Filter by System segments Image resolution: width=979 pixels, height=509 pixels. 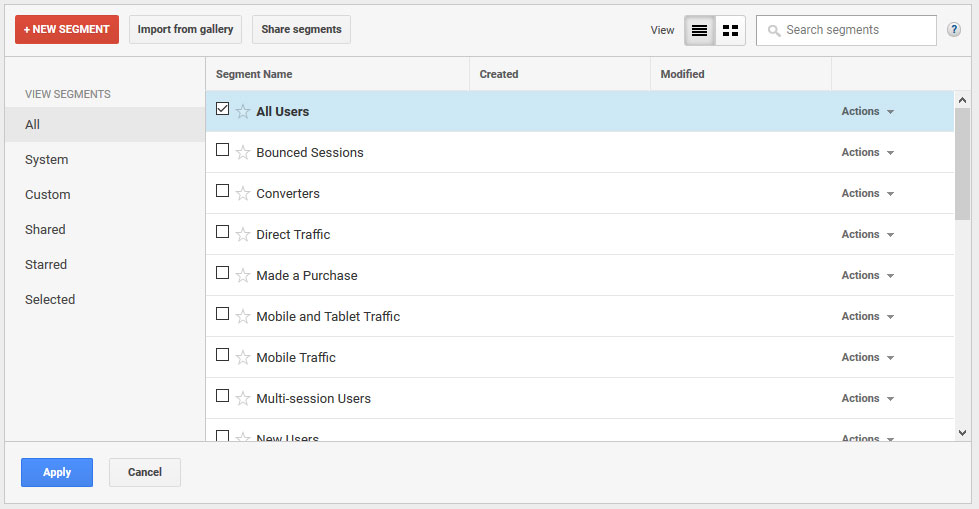tap(105, 159)
